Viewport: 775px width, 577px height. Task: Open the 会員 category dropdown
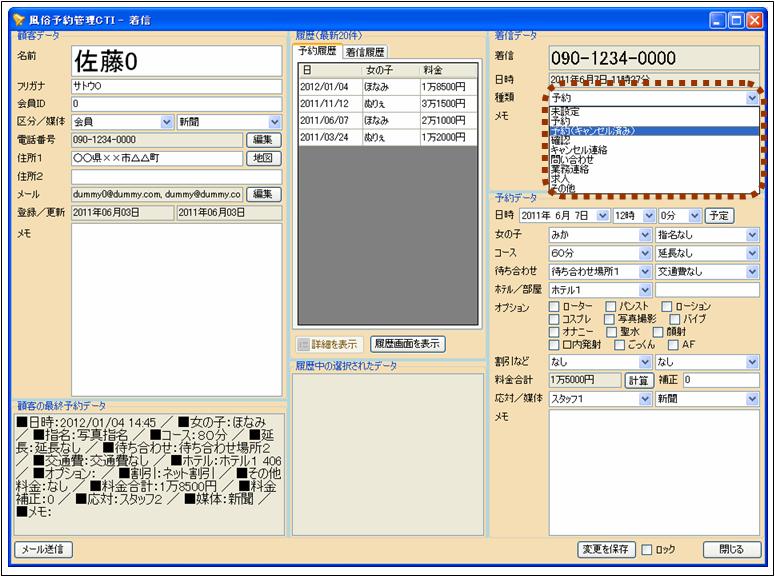coord(166,122)
